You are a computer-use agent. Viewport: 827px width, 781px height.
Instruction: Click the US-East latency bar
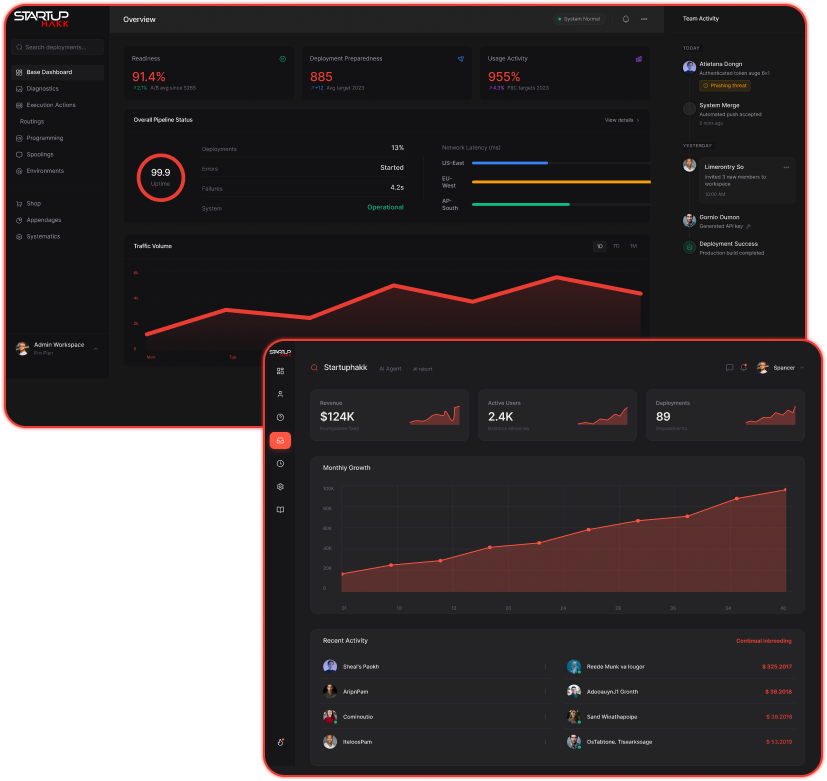(x=509, y=162)
